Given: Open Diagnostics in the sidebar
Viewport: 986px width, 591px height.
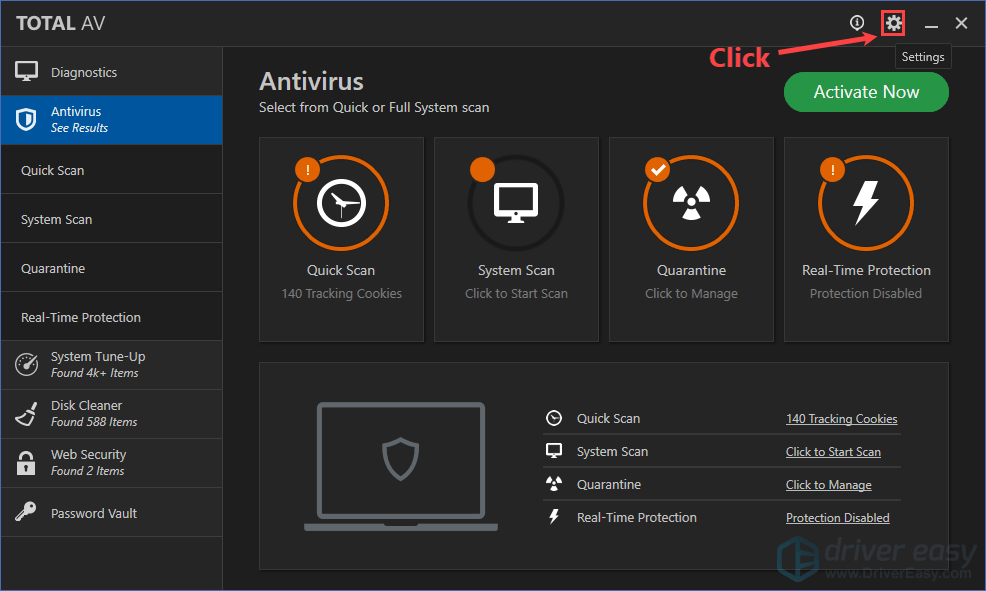Looking at the screenshot, I should (84, 72).
